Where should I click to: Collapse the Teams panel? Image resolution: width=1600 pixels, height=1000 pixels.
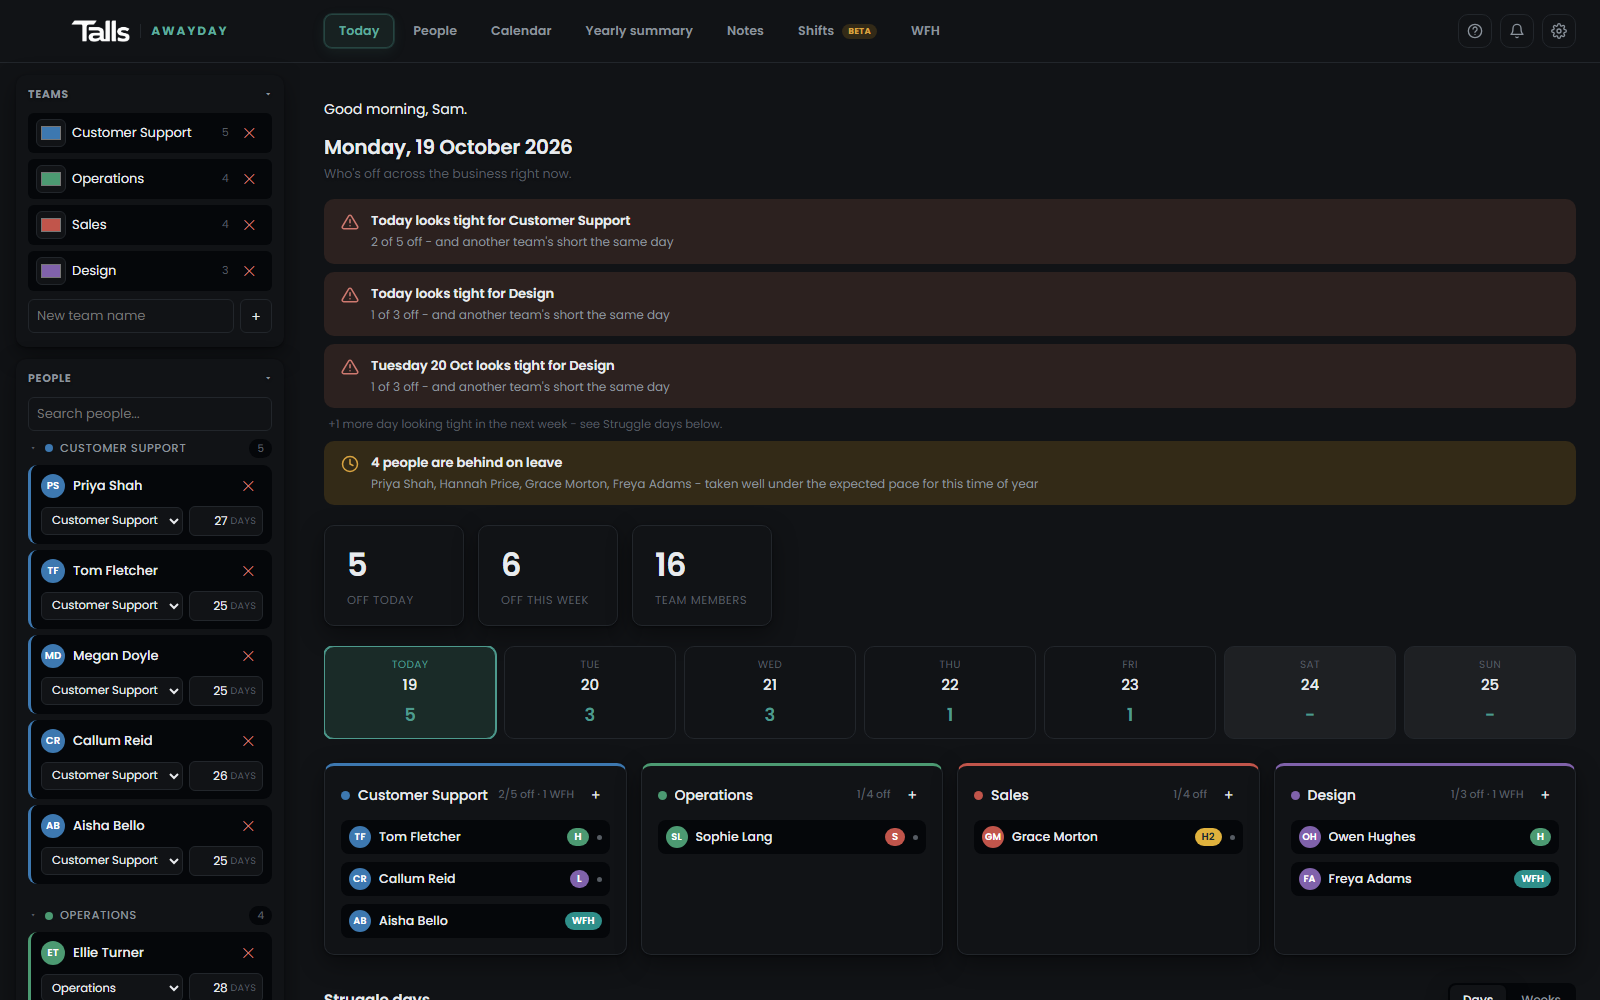268,95
